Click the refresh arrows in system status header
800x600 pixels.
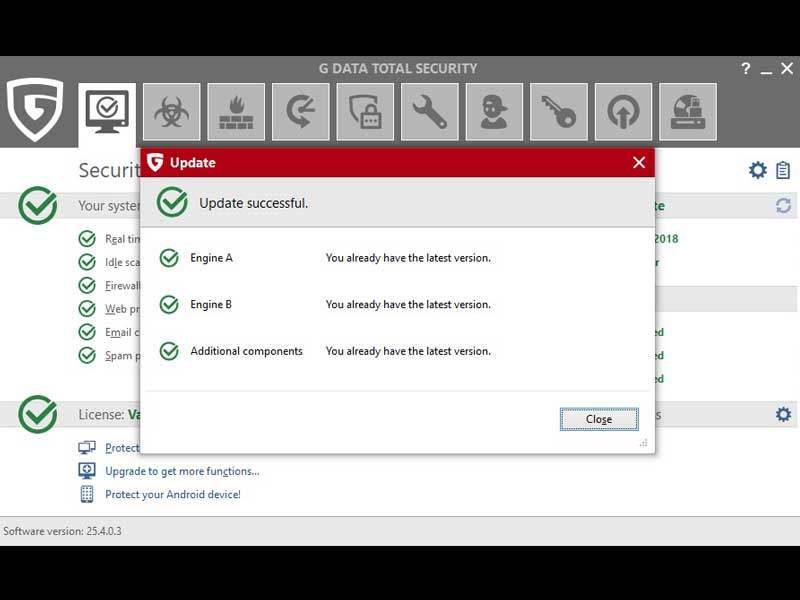tap(783, 205)
